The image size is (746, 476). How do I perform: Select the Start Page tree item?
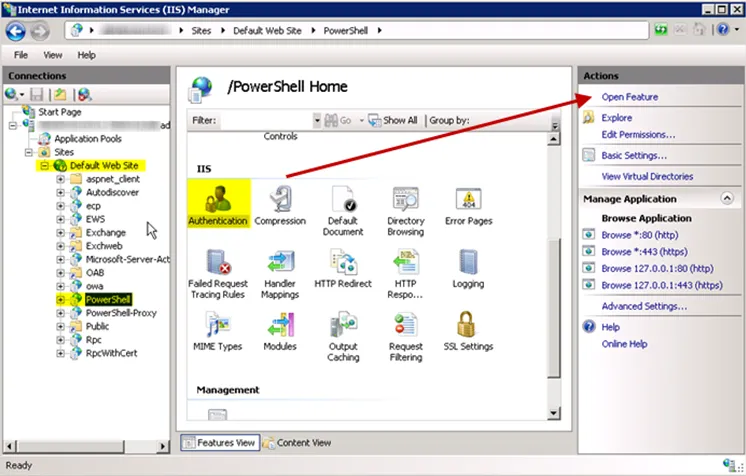tap(59, 112)
